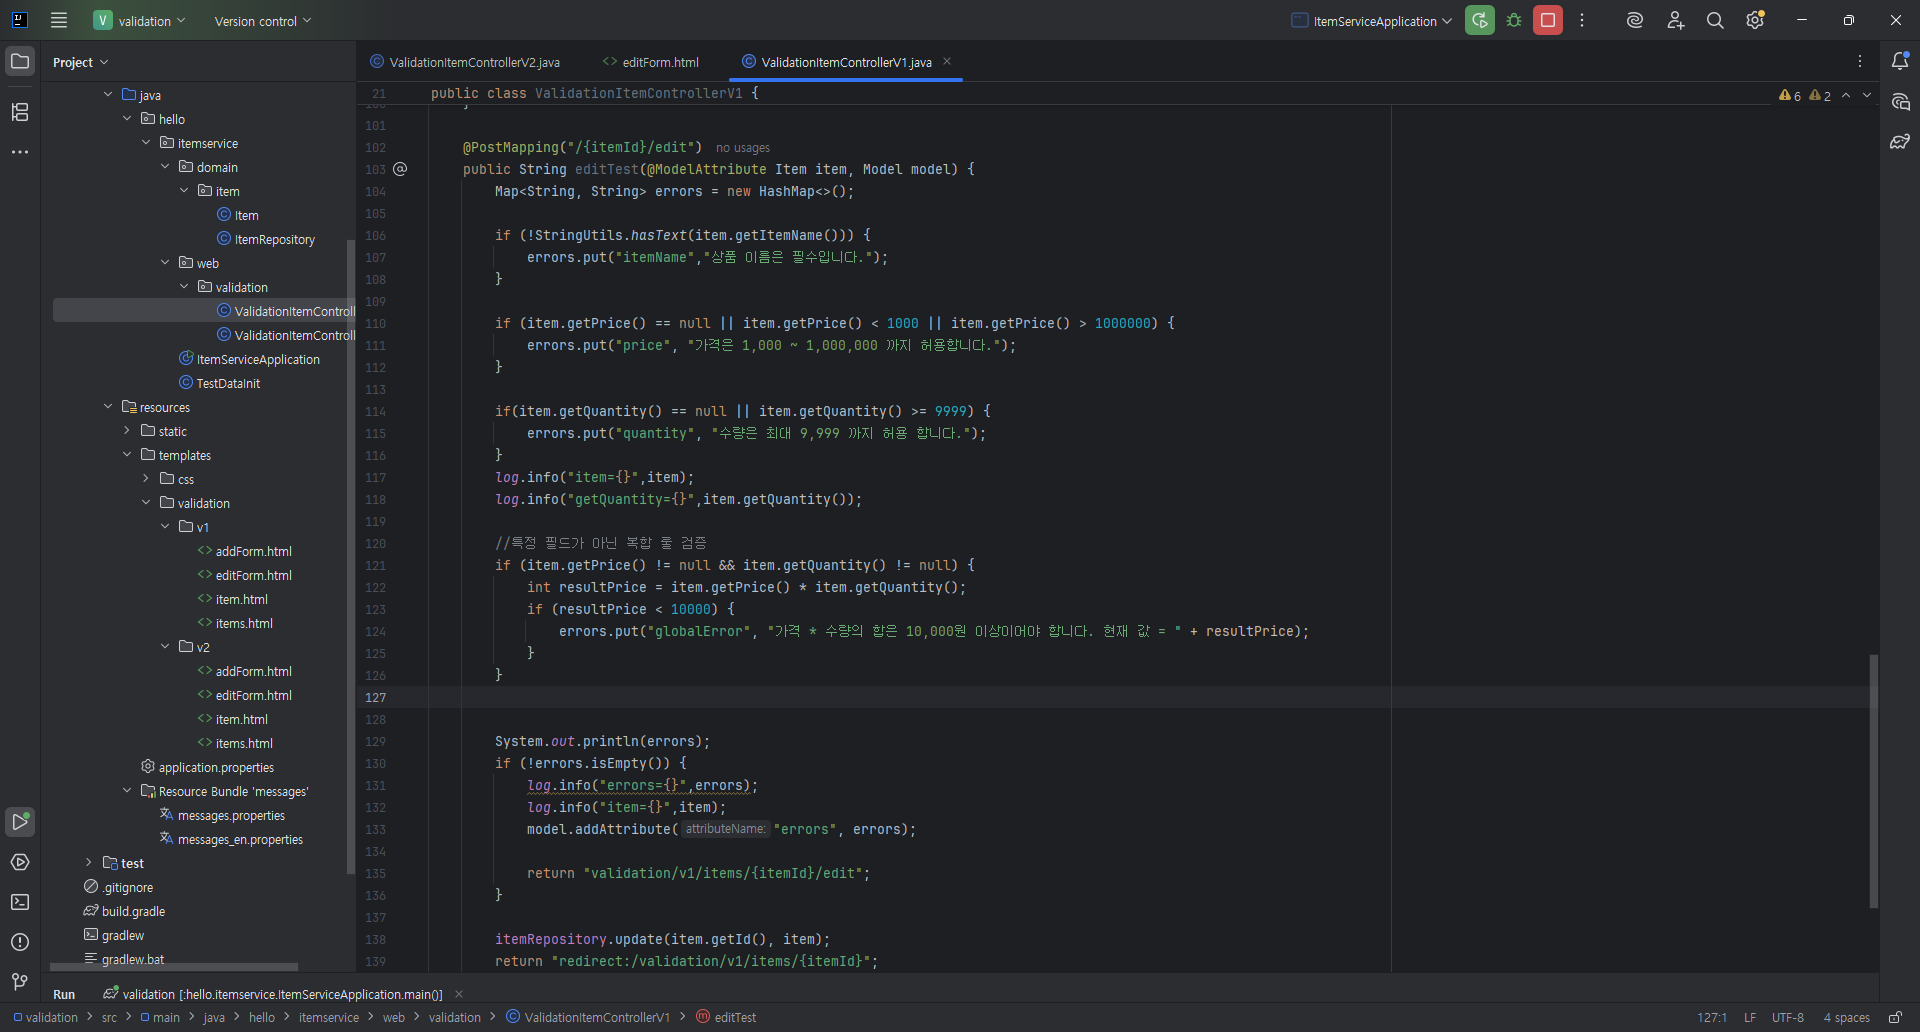Expand the static folder
1920x1032 pixels.
[127, 431]
